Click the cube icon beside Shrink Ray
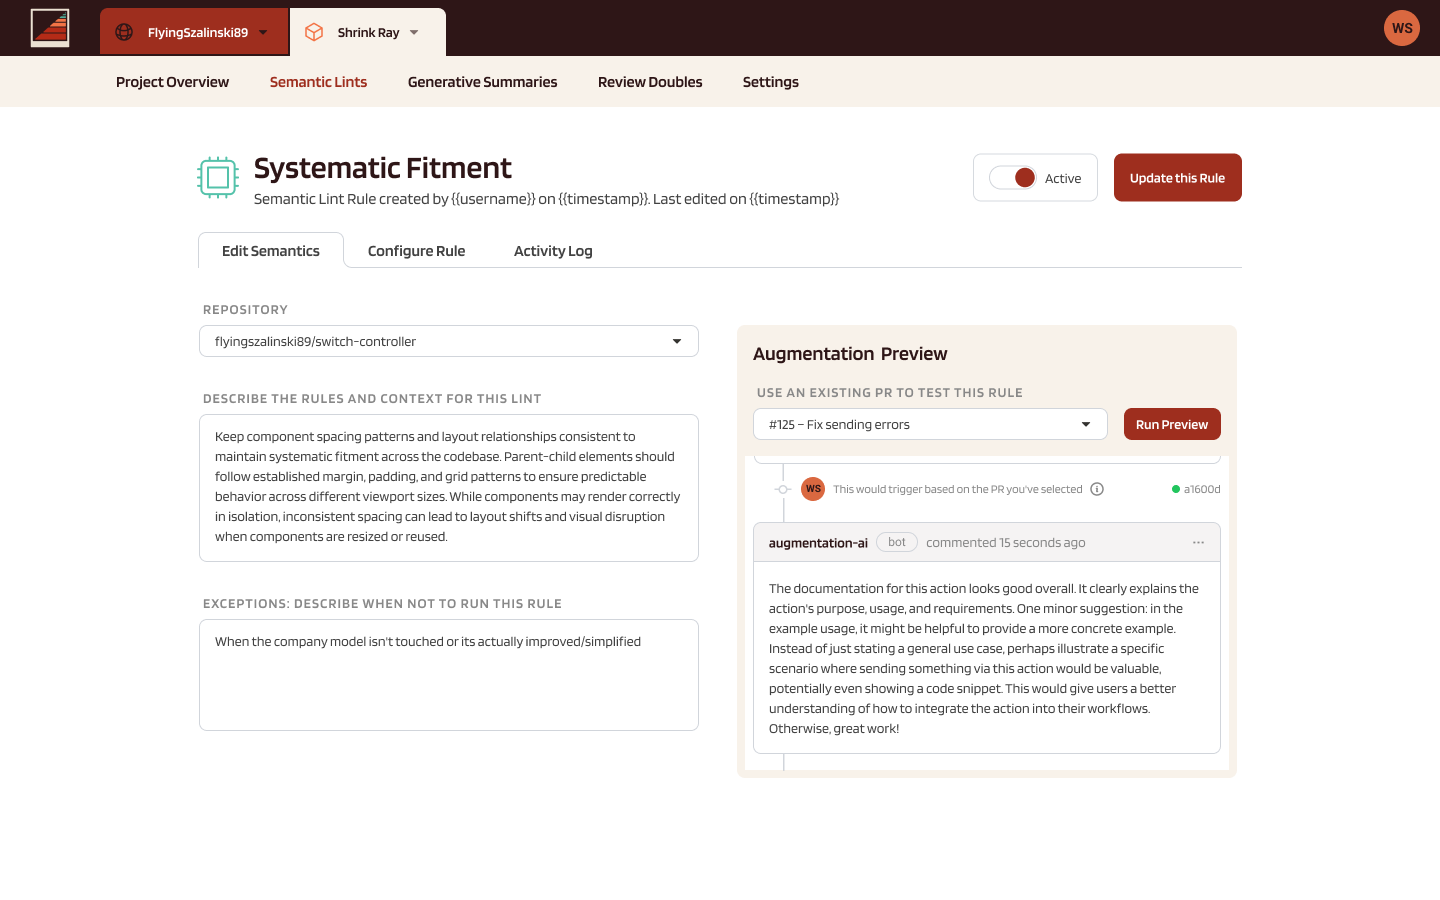Viewport: 1440px width, 900px height. point(314,32)
